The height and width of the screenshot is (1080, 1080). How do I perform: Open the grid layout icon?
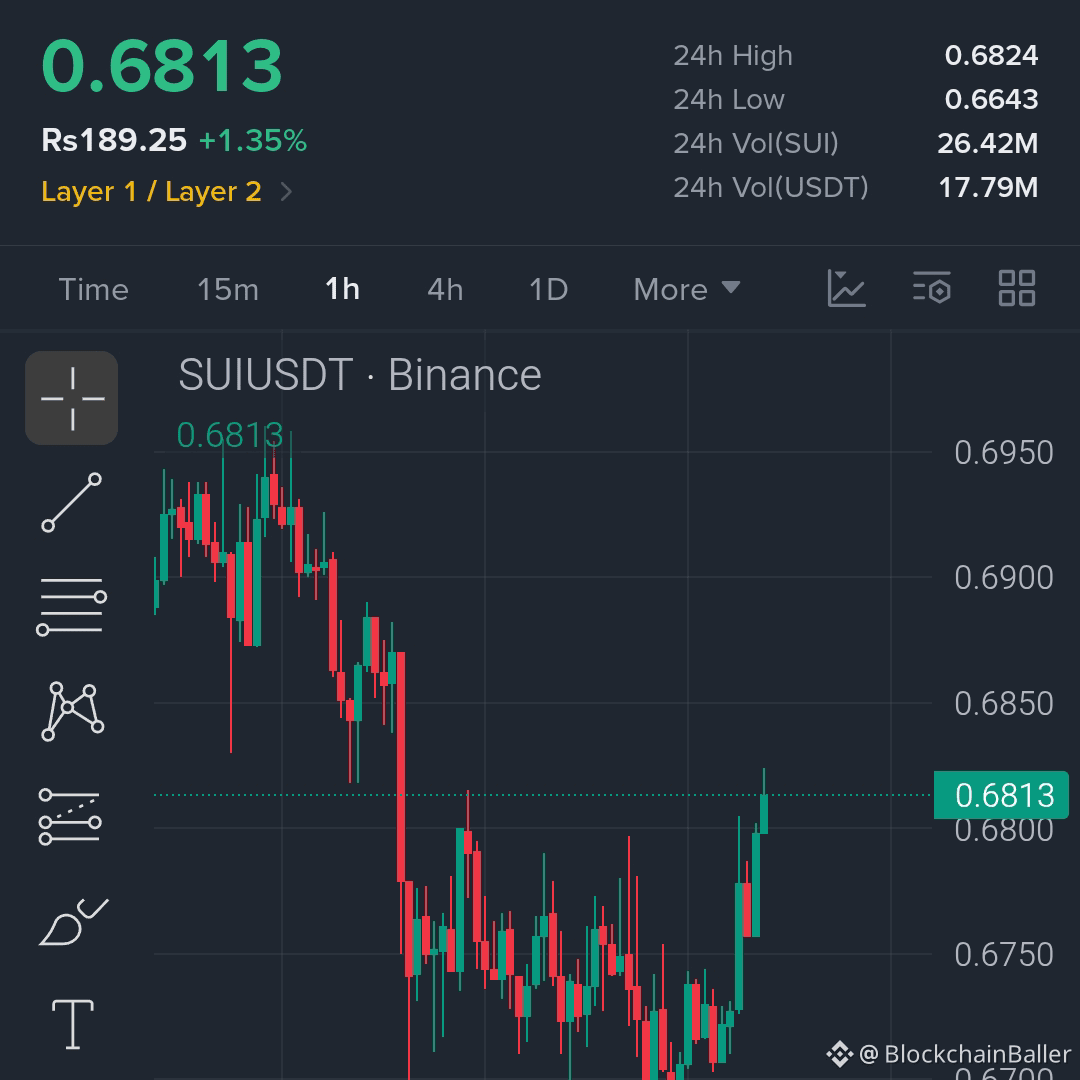[x=1017, y=288]
